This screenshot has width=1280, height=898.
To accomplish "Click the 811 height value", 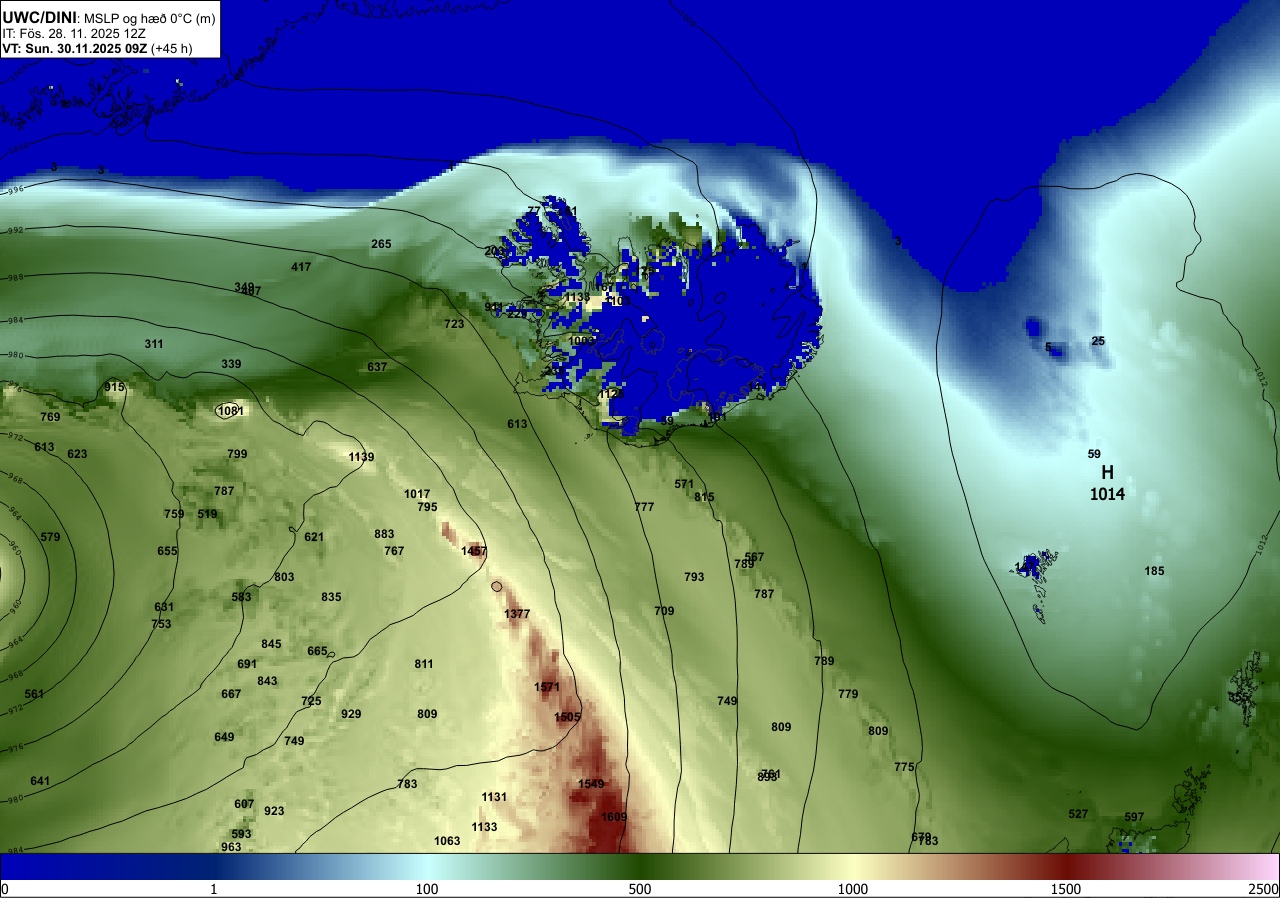I will coord(424,664).
